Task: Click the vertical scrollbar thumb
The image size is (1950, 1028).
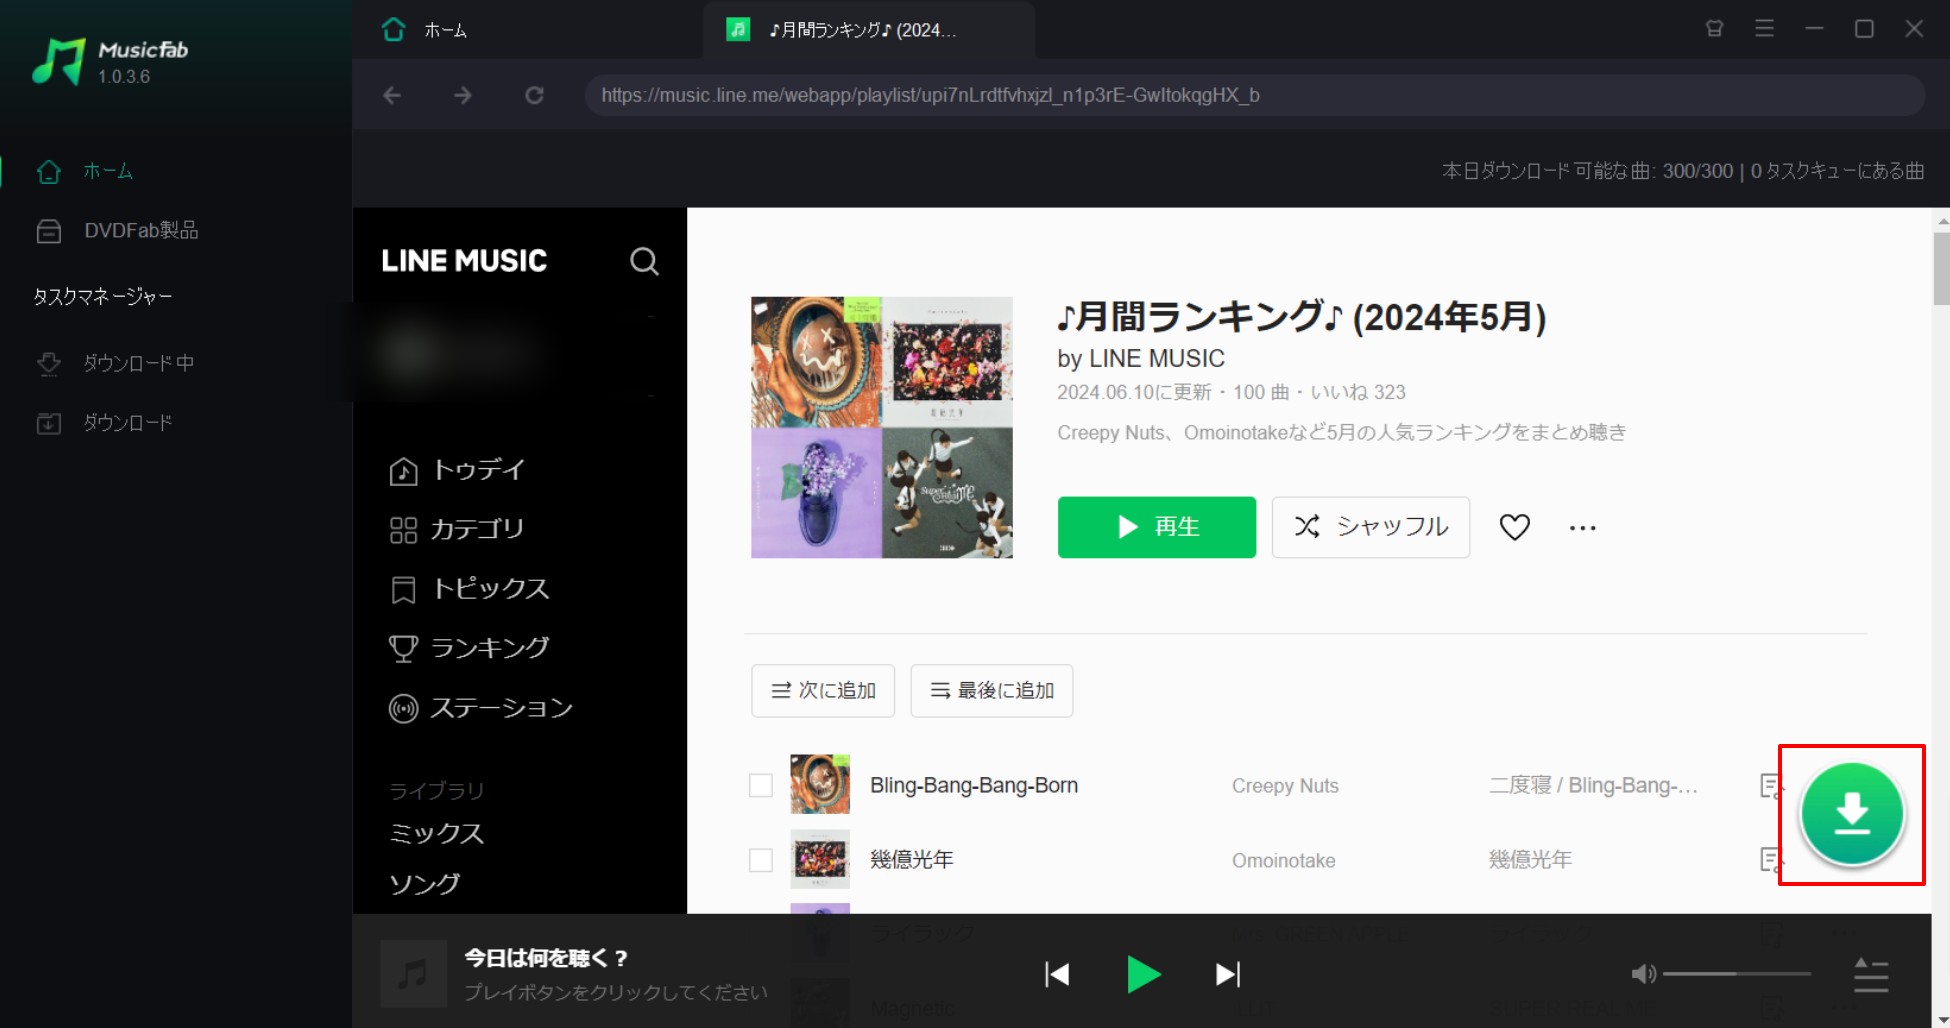Action: (1941, 268)
